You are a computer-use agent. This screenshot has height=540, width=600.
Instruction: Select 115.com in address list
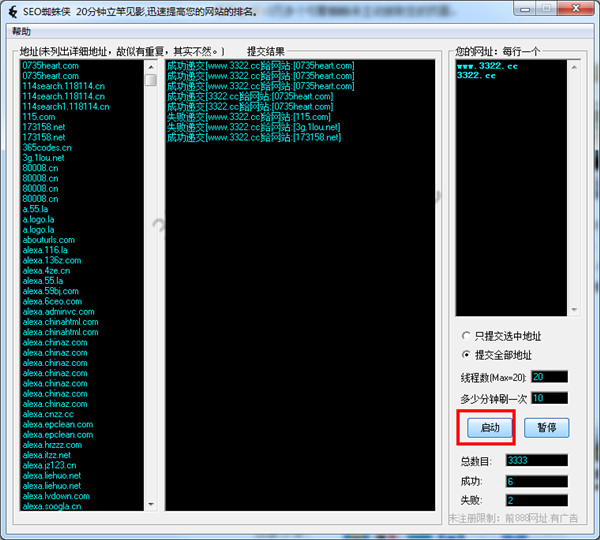(x=39, y=117)
